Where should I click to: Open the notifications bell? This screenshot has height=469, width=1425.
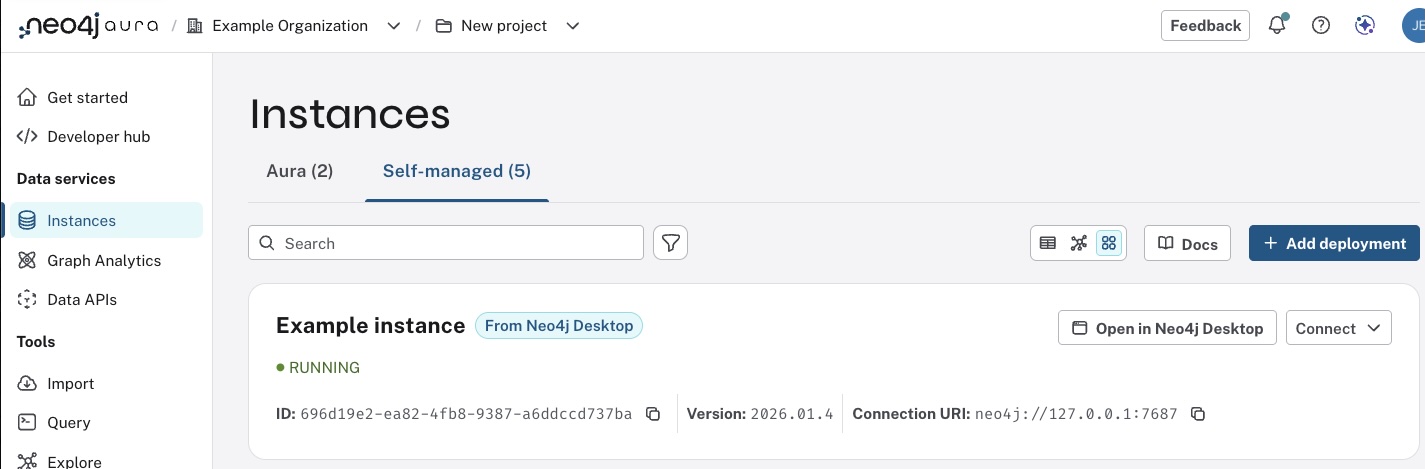point(1277,26)
